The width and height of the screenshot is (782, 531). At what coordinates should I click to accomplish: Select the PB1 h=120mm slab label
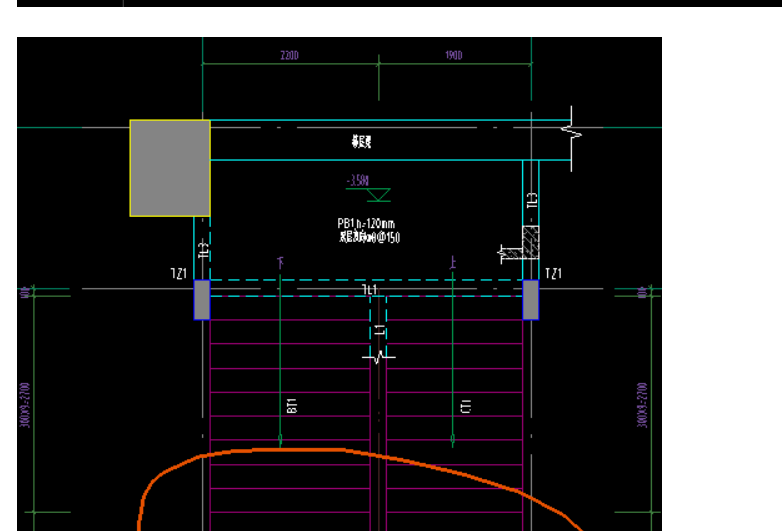tap(366, 223)
